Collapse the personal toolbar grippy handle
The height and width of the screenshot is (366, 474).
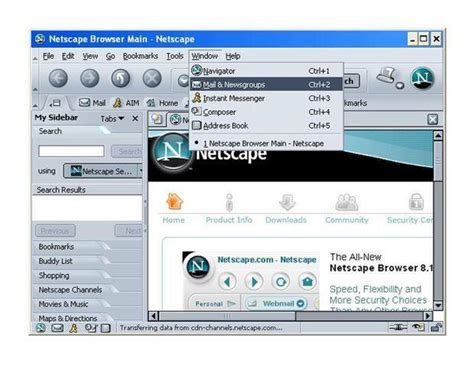[x=35, y=105]
